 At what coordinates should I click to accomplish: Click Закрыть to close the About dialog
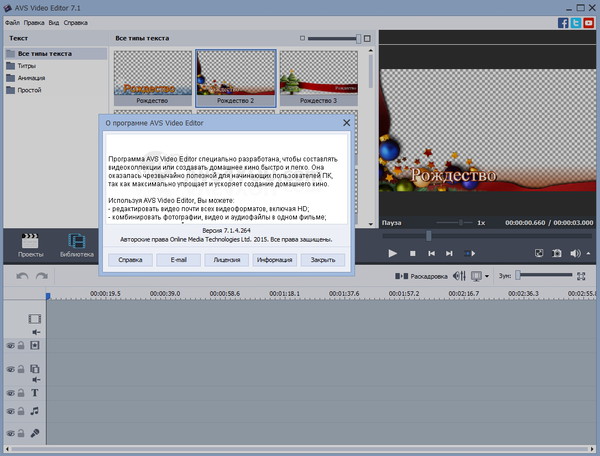[323, 259]
